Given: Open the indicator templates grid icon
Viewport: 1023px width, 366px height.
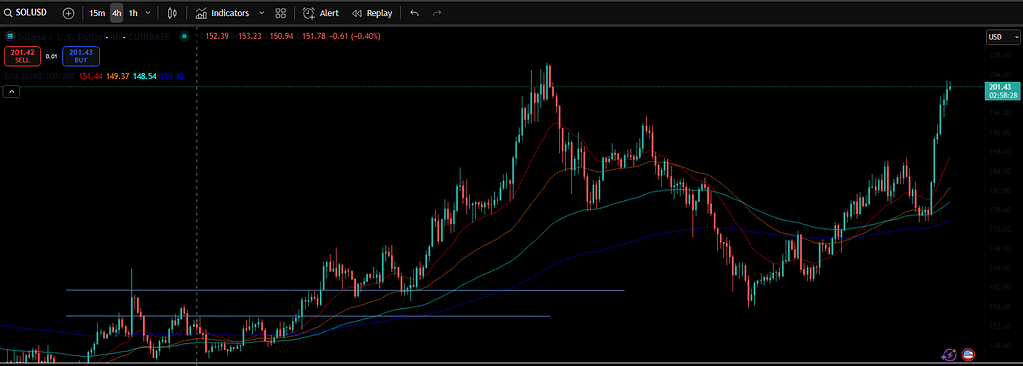Looking at the screenshot, I should tap(281, 13).
